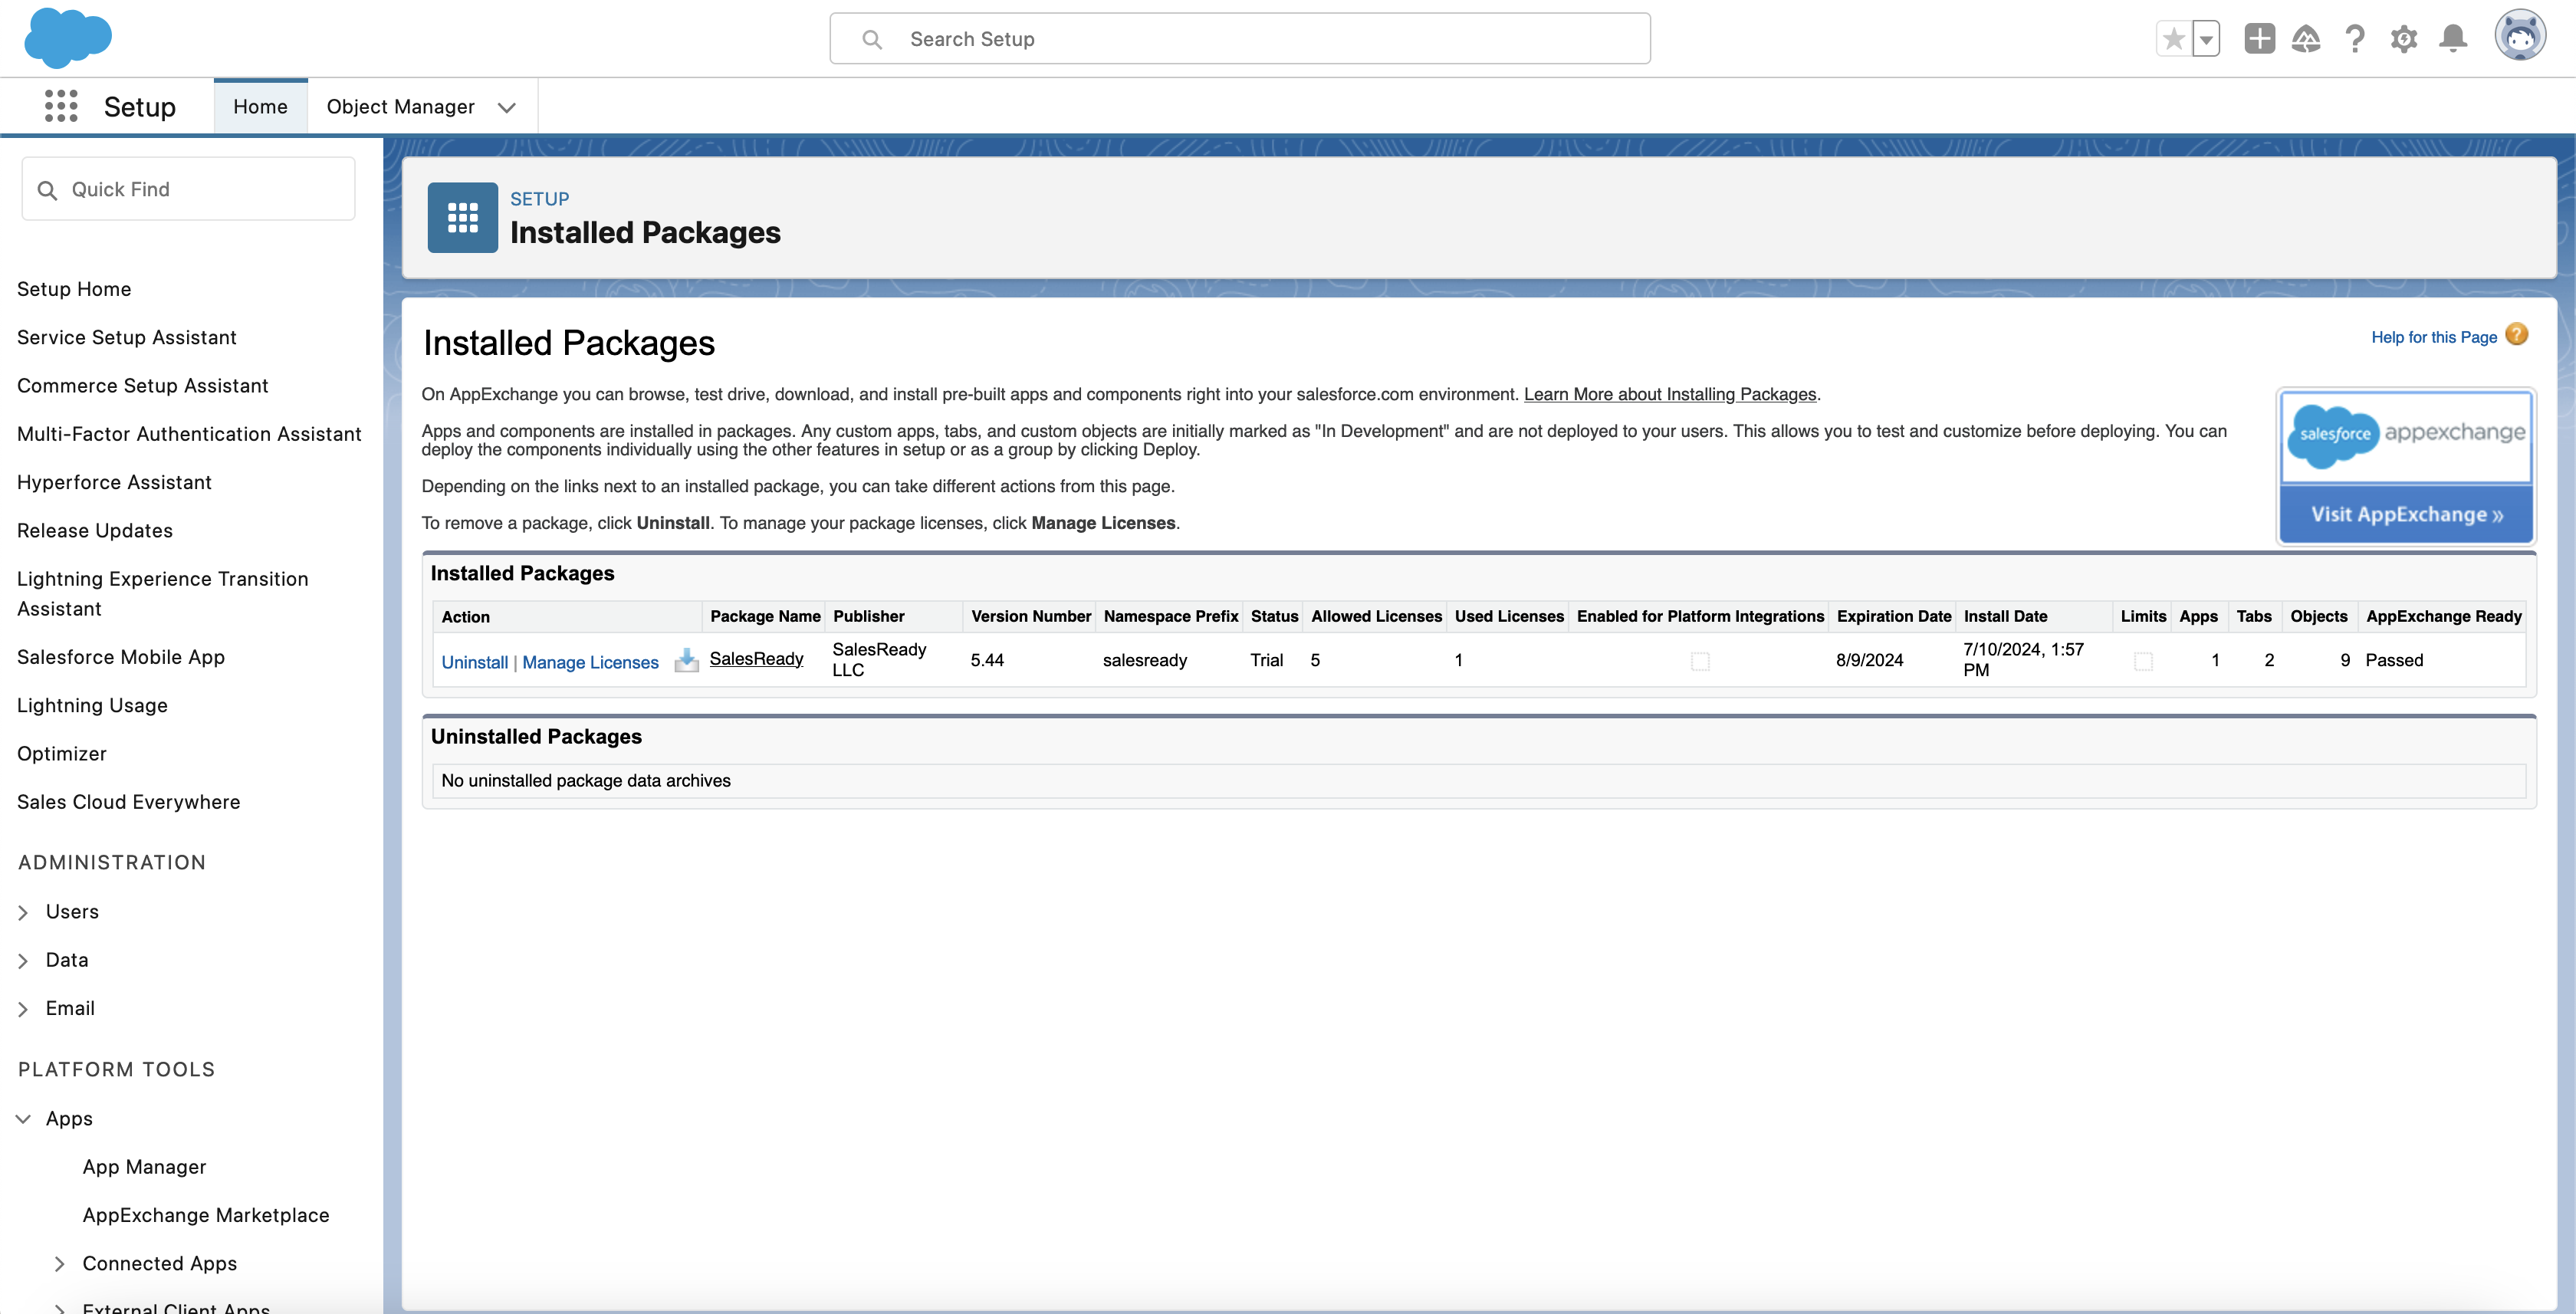Viewport: 2576px width, 1314px height.
Task: Collapse the Apps tree section
Action: click(23, 1119)
